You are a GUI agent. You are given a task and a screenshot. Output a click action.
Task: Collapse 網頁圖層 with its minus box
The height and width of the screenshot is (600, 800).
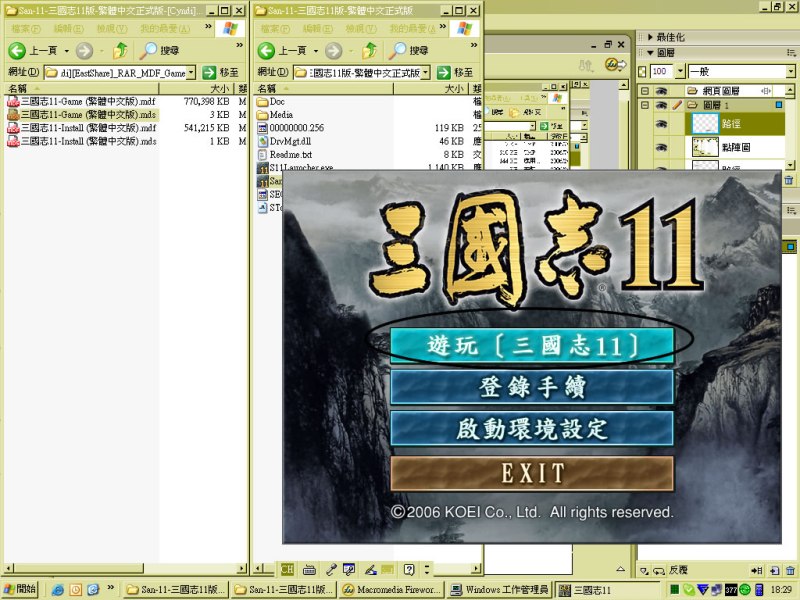pyautogui.click(x=645, y=91)
